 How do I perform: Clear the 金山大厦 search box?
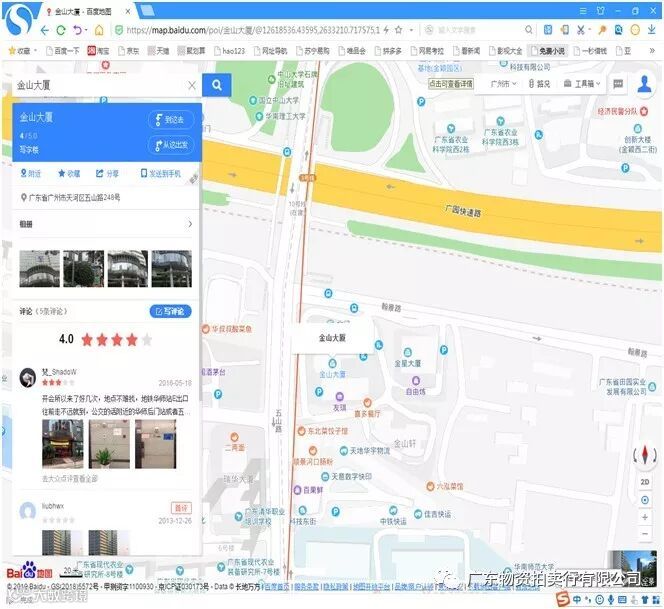pos(192,86)
